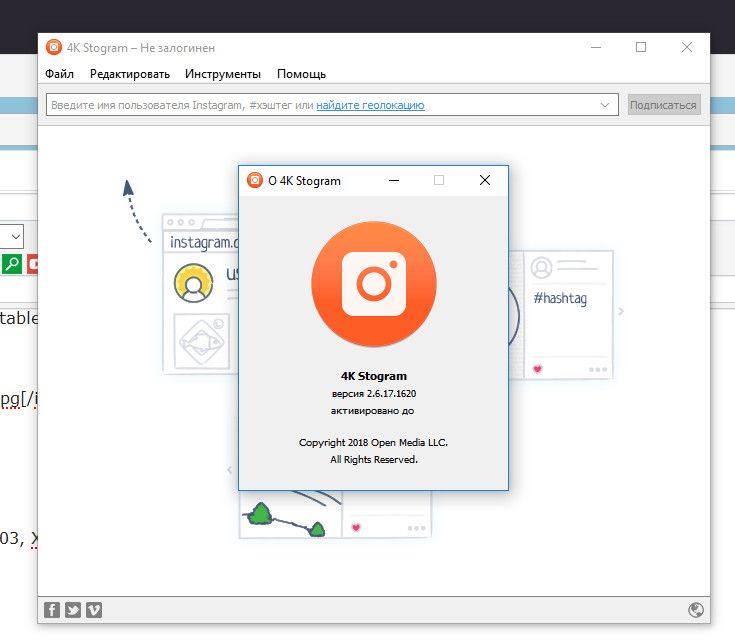This screenshot has width=735, height=640.
Task: Focus the Instagram username search field
Action: pyautogui.click(x=180, y=105)
